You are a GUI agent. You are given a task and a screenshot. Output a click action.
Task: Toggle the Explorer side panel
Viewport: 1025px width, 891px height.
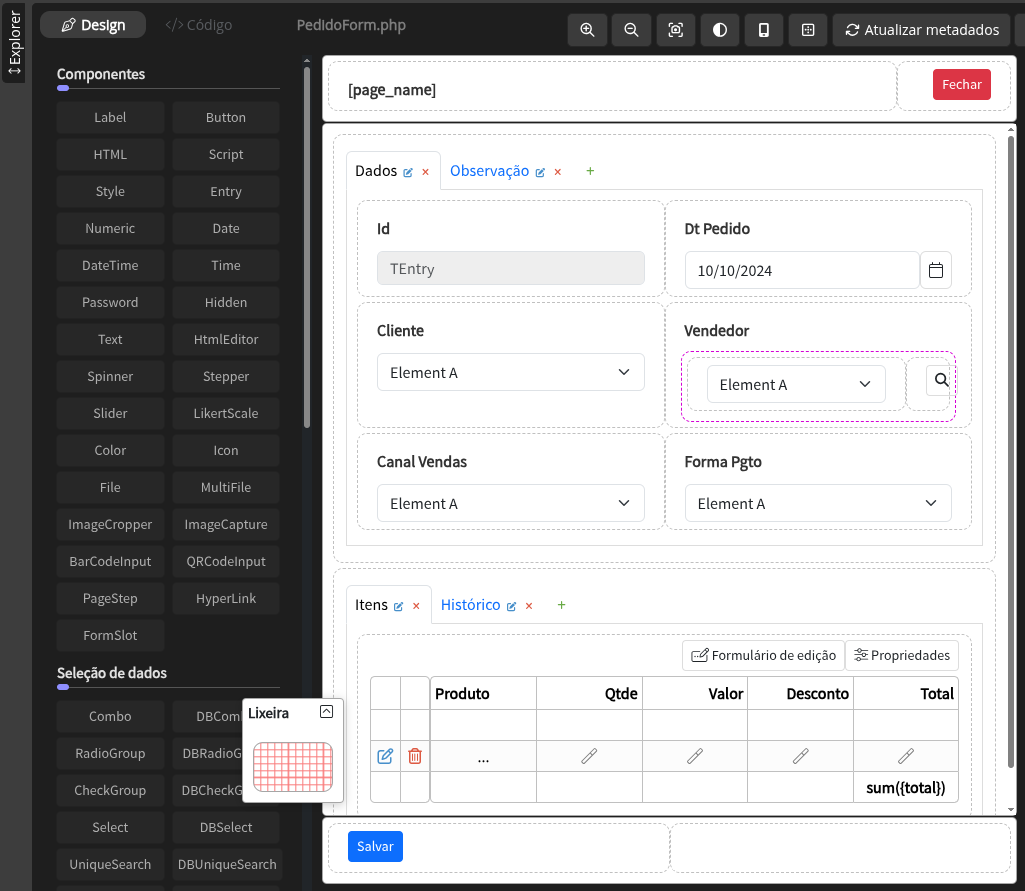(14, 42)
